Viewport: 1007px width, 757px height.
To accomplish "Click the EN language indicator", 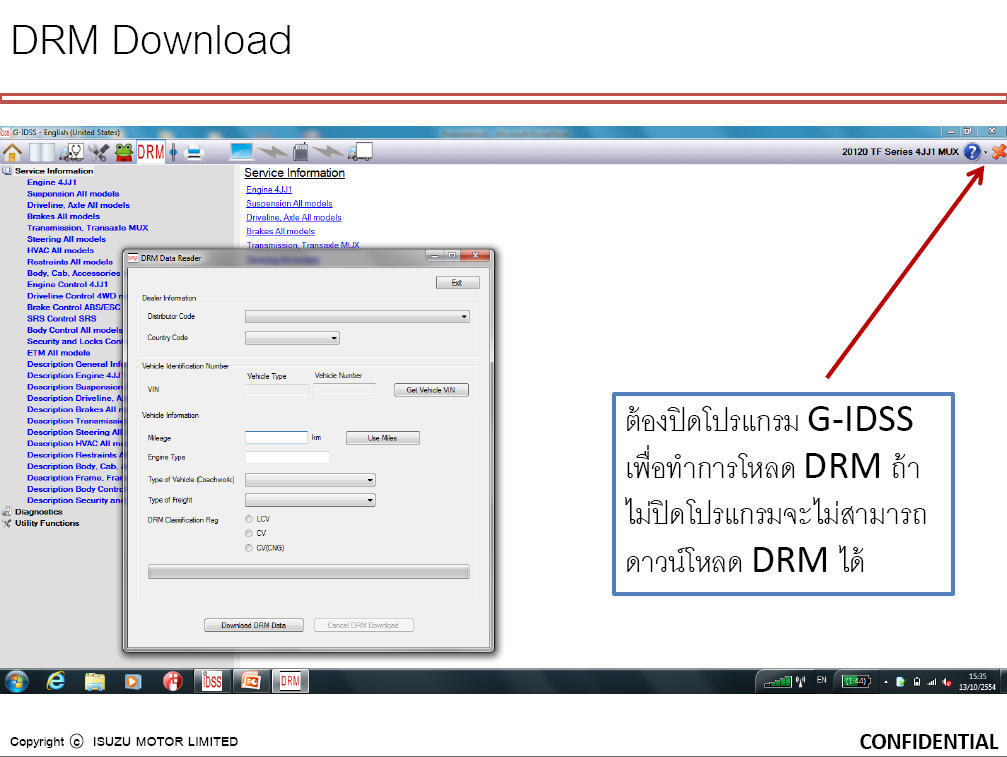I will pos(821,680).
